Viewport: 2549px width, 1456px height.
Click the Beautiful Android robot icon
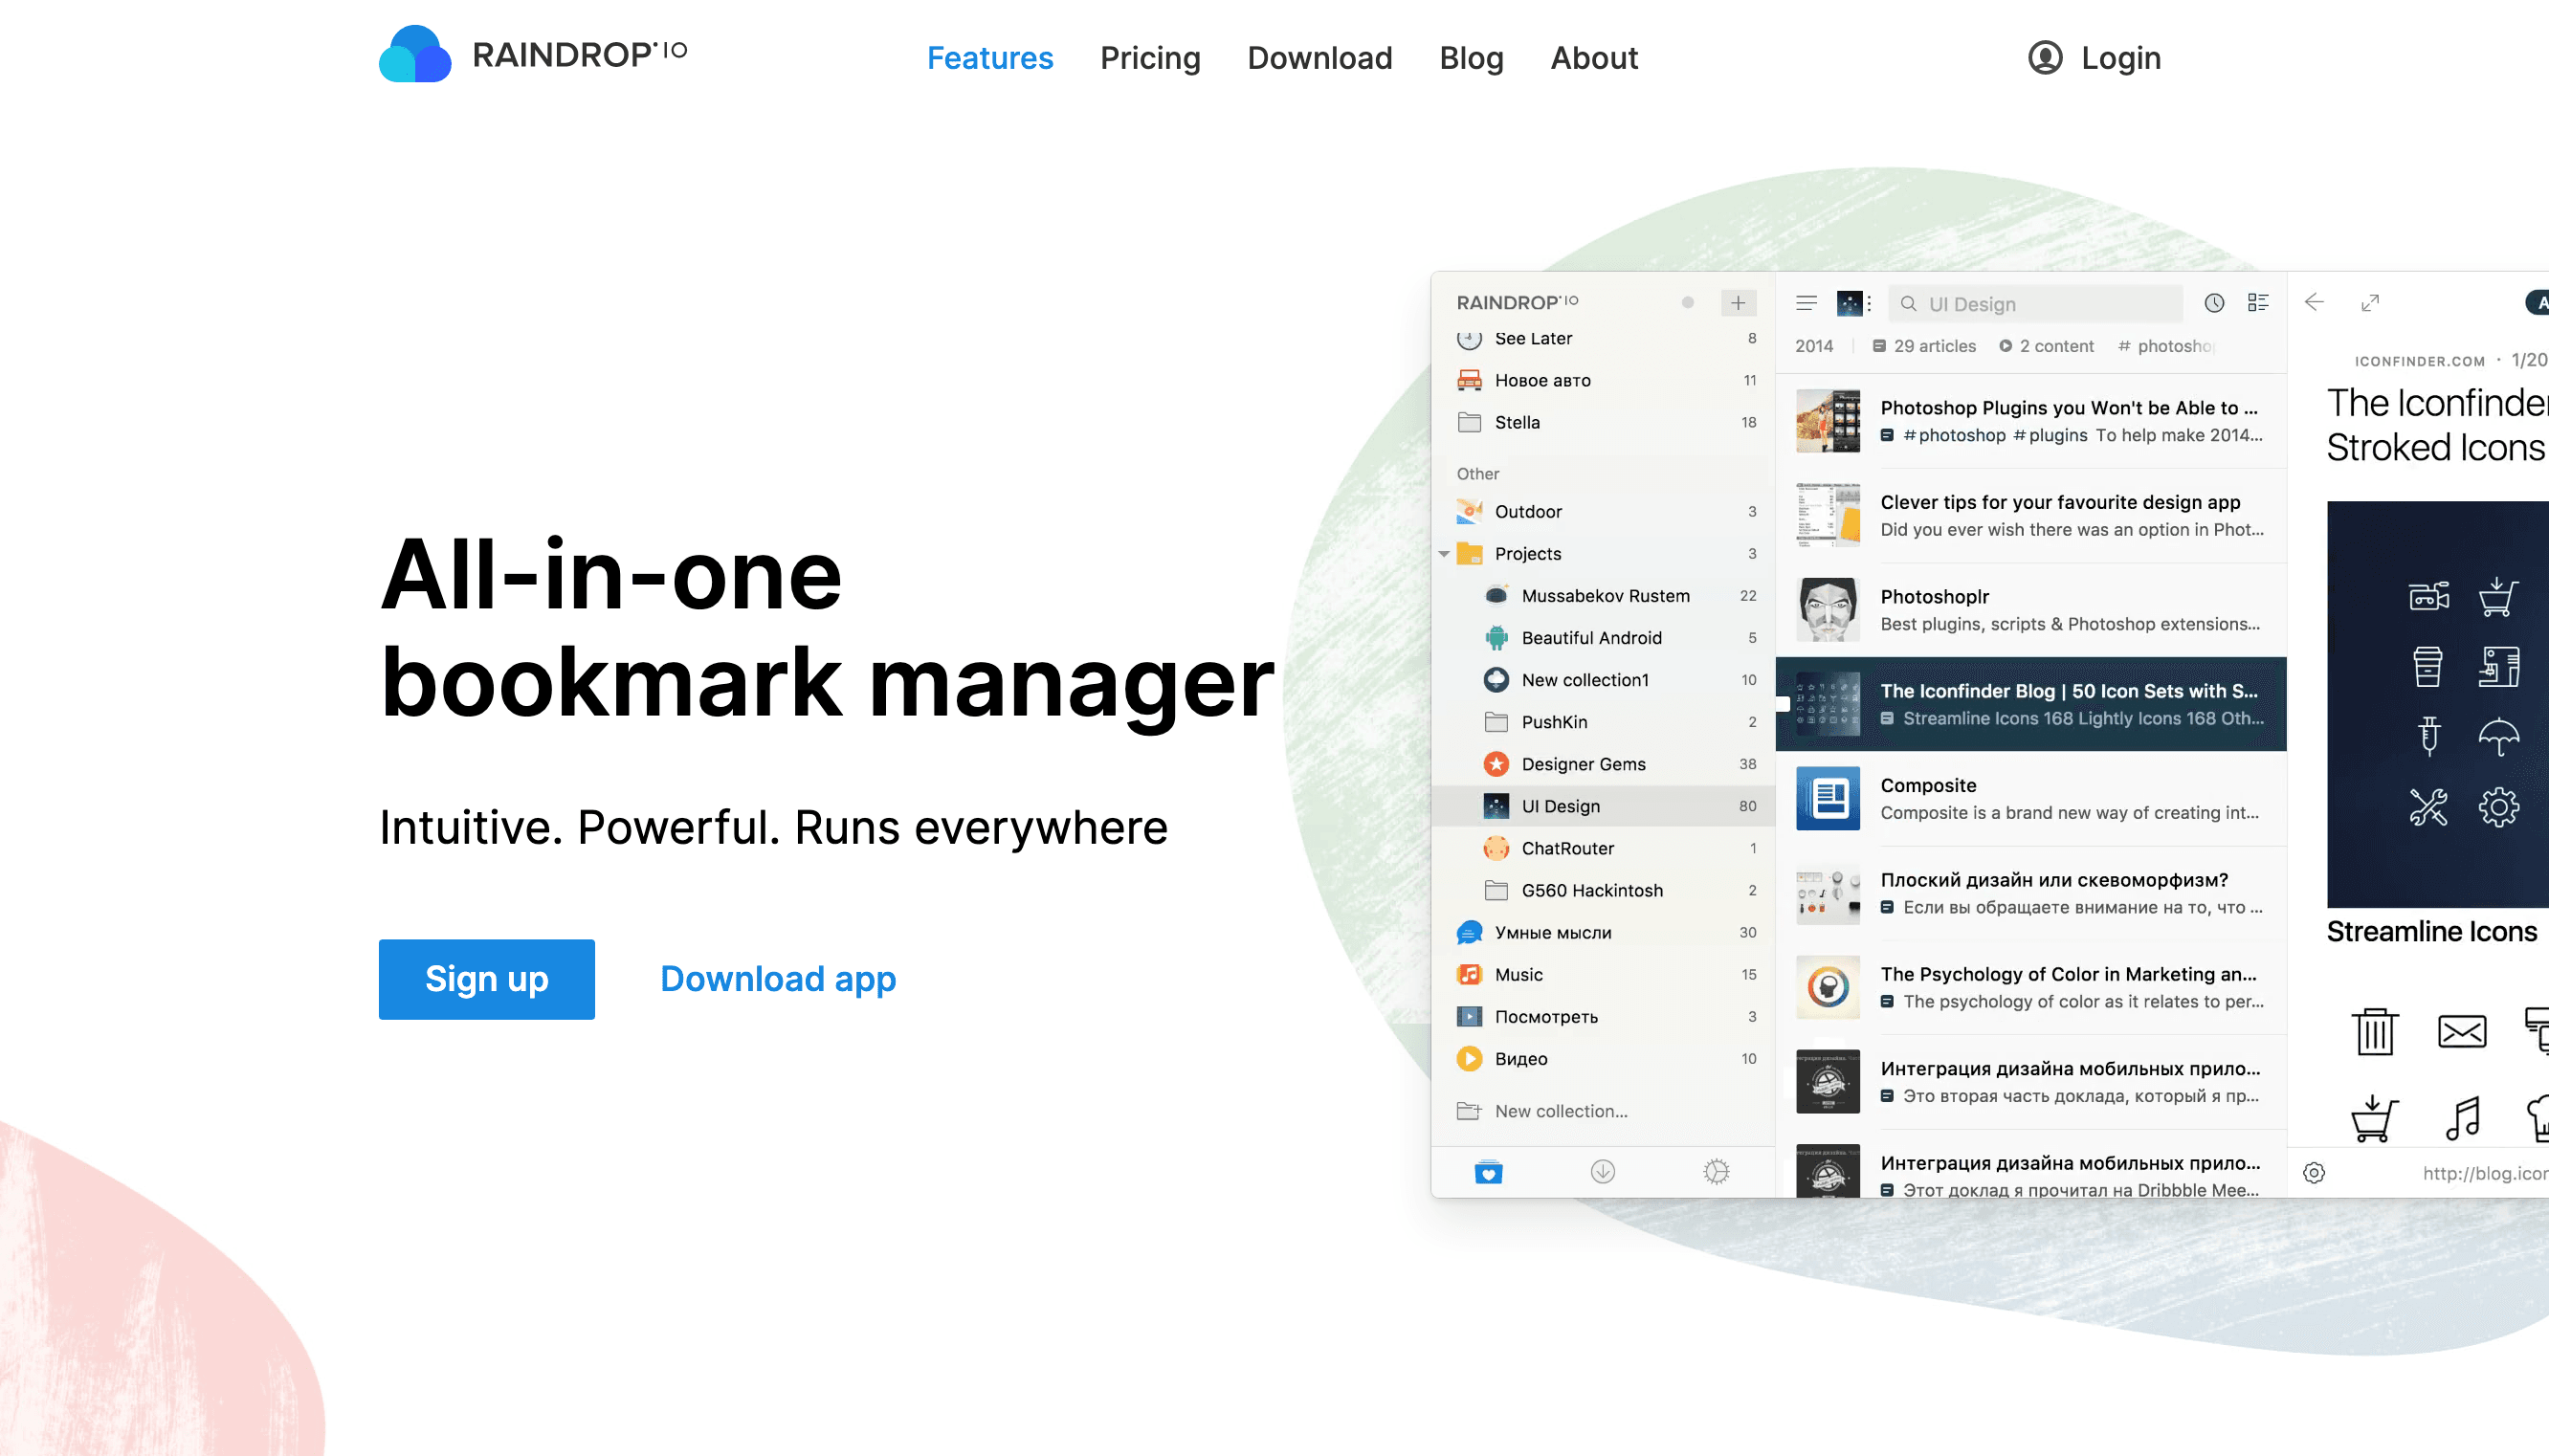1496,638
